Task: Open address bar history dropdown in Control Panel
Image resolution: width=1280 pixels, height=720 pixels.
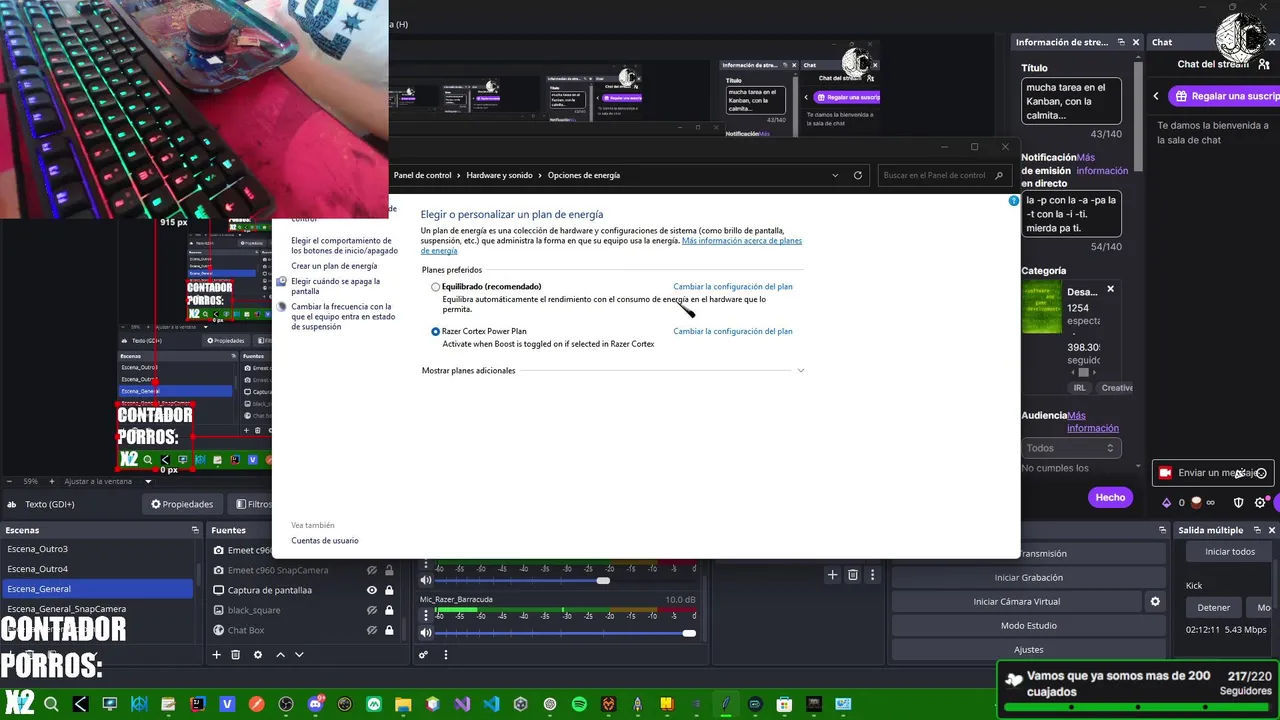Action: [835, 175]
